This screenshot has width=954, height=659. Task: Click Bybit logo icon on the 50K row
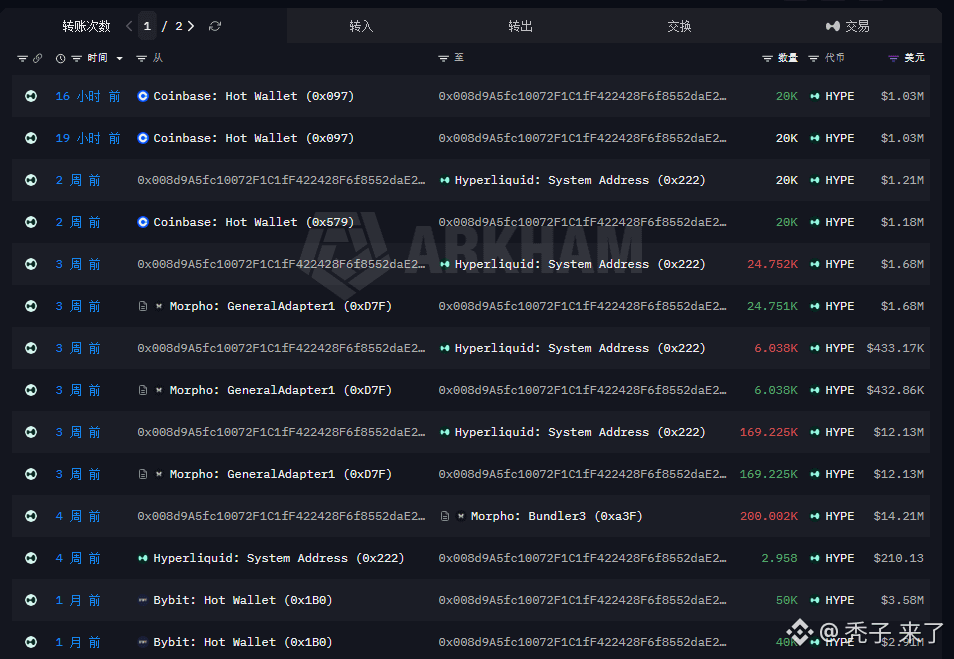coord(142,600)
